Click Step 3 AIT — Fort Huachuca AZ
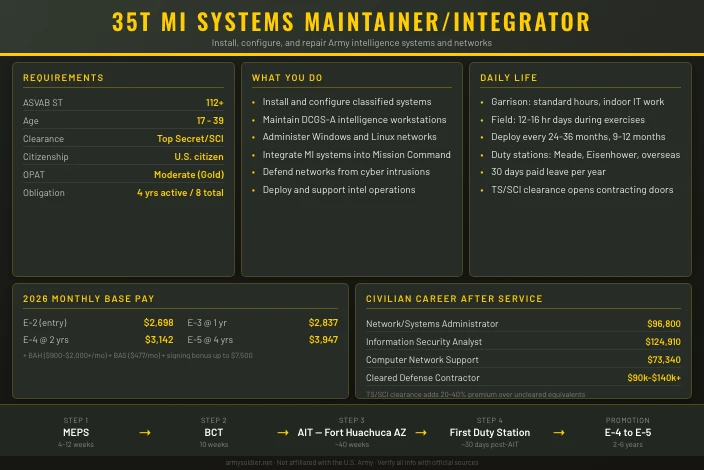Viewport: 704px width, 470px height. click(352, 432)
